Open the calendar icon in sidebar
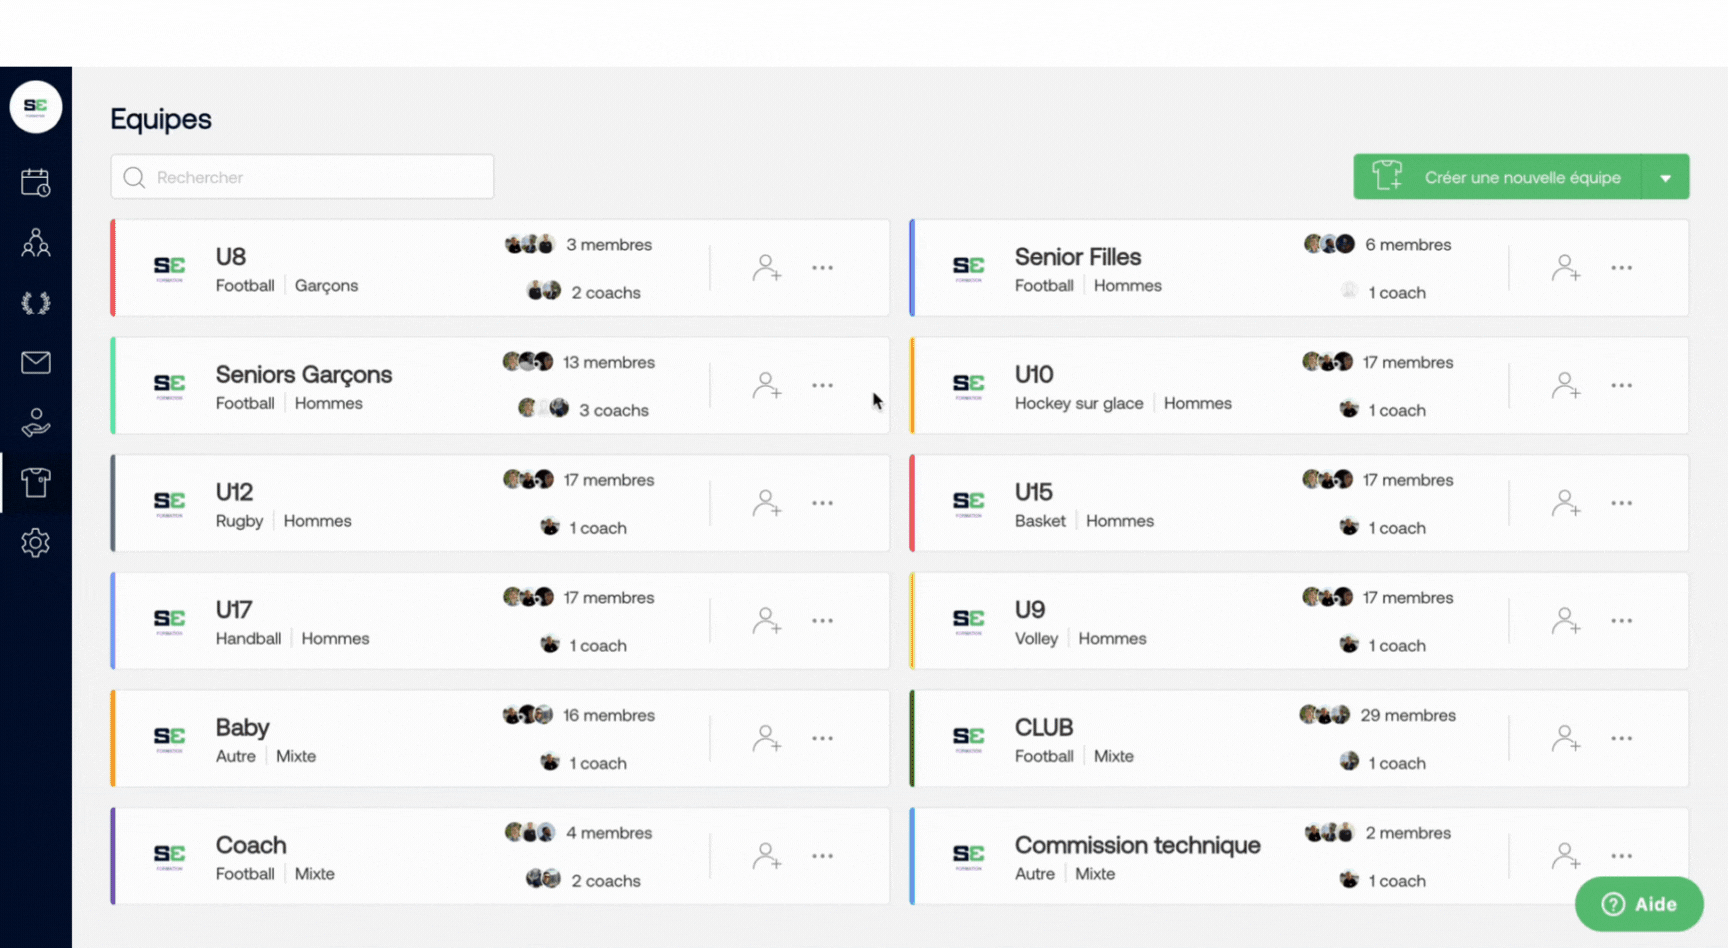1728x948 pixels. (36, 183)
